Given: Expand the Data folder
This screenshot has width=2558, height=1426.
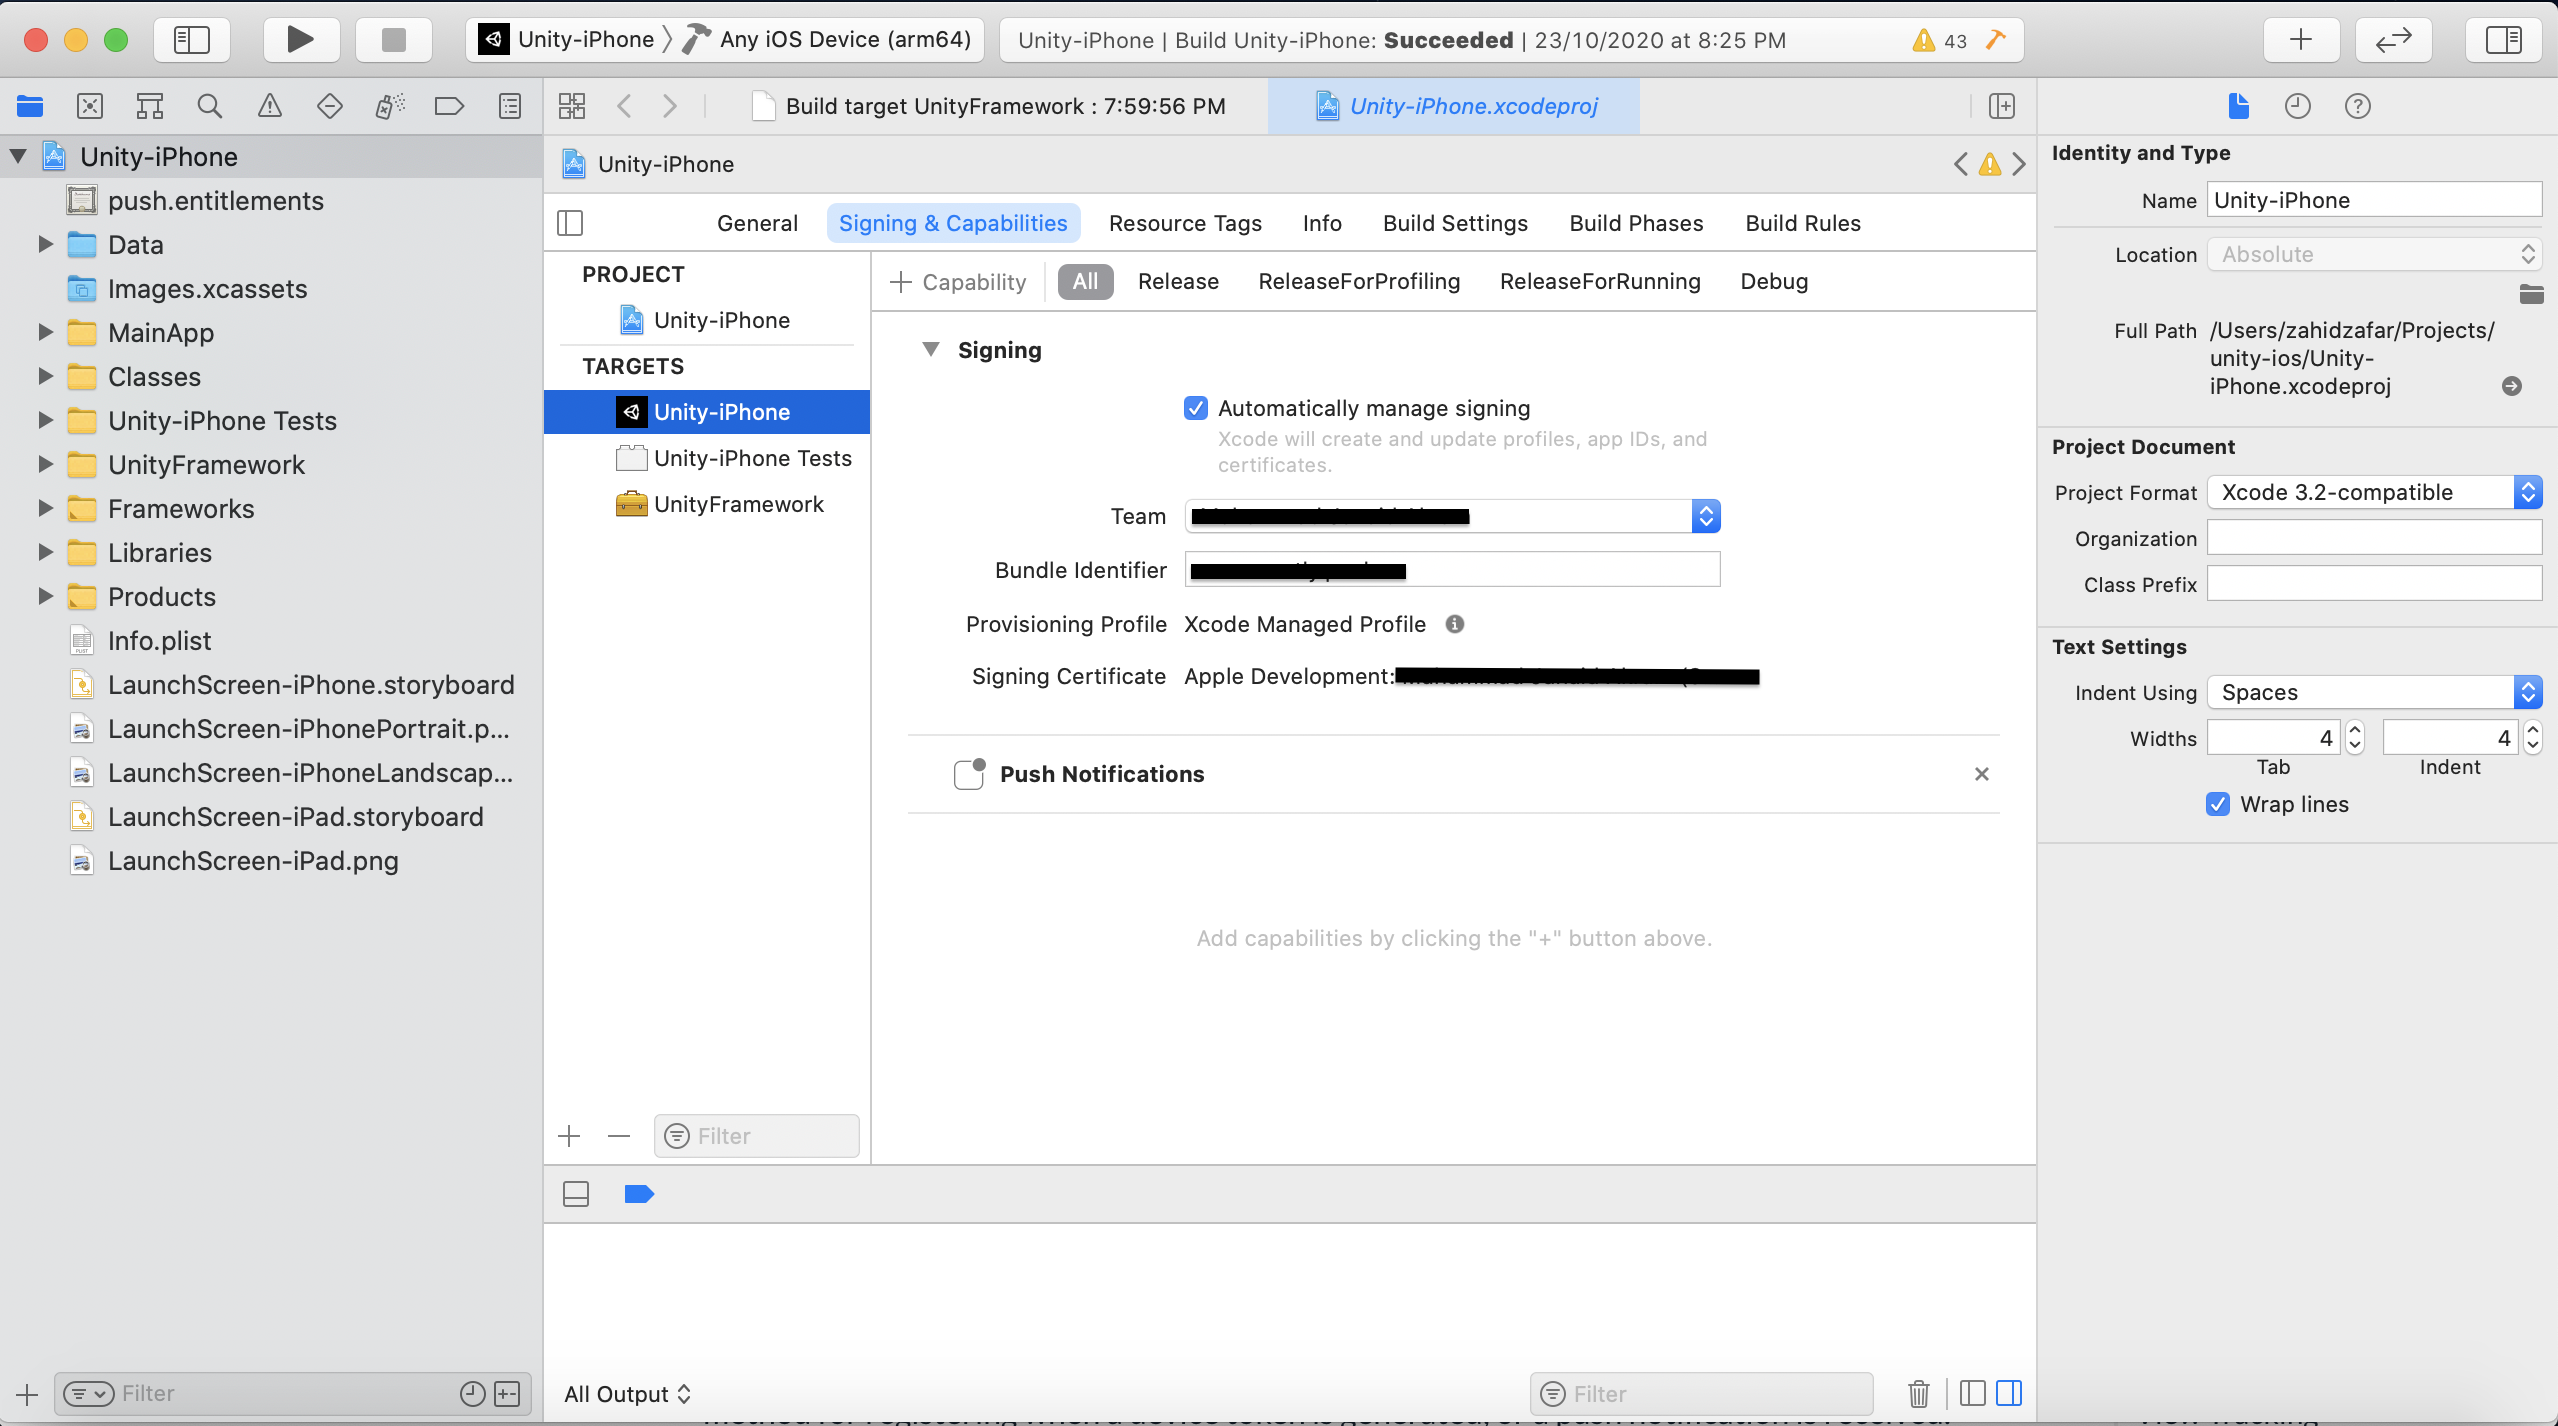Looking at the screenshot, I should [x=45, y=244].
